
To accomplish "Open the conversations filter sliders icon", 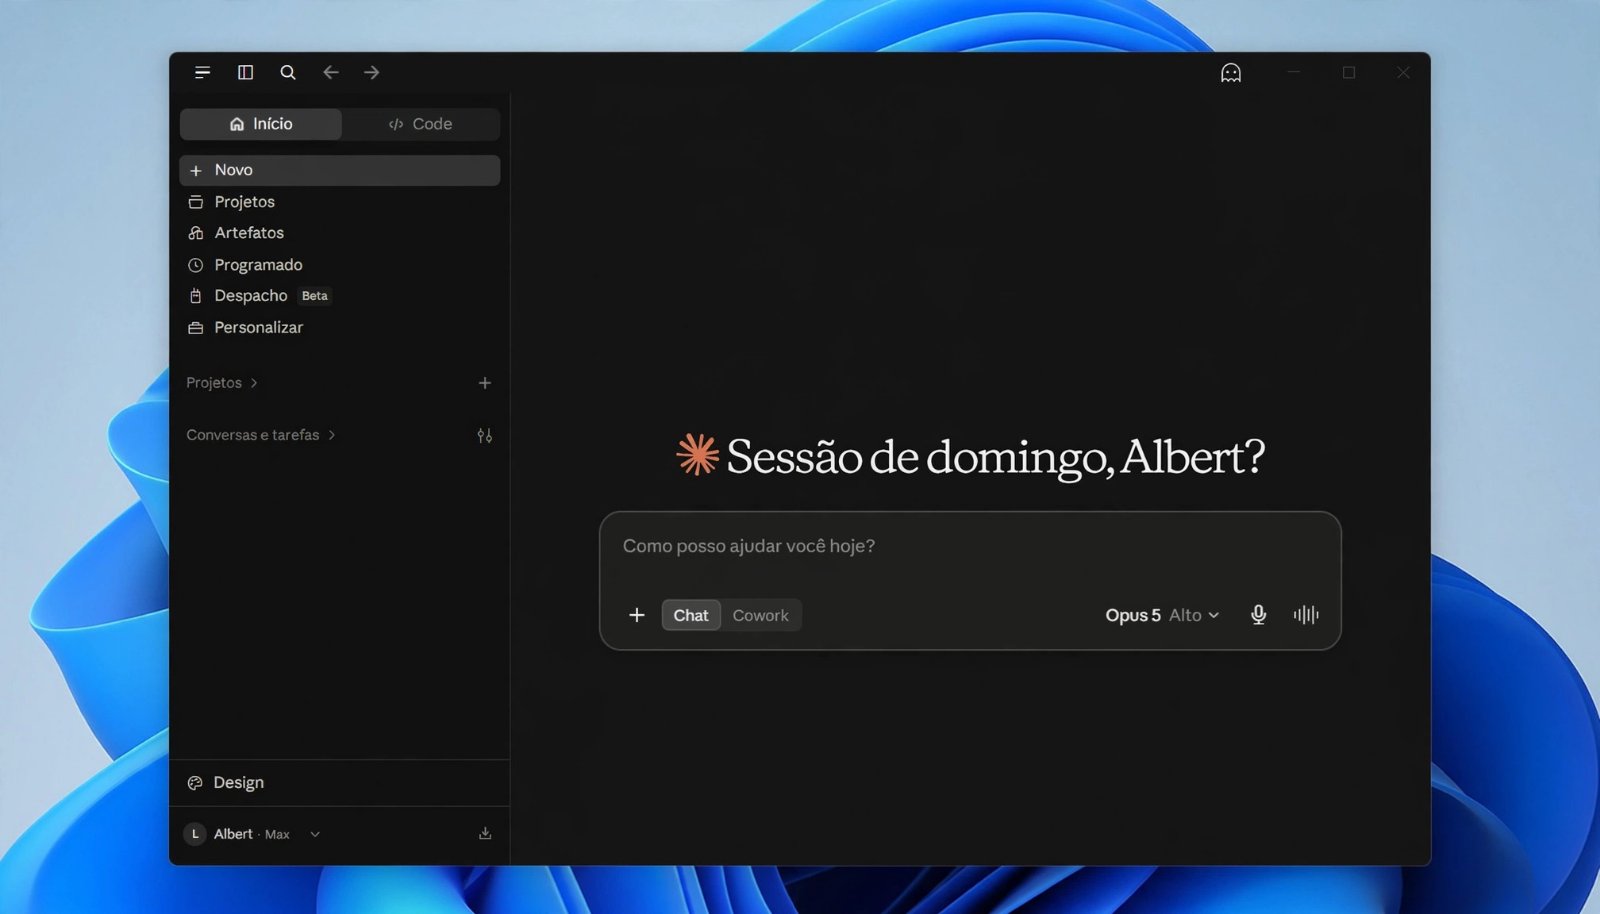I will 485,435.
